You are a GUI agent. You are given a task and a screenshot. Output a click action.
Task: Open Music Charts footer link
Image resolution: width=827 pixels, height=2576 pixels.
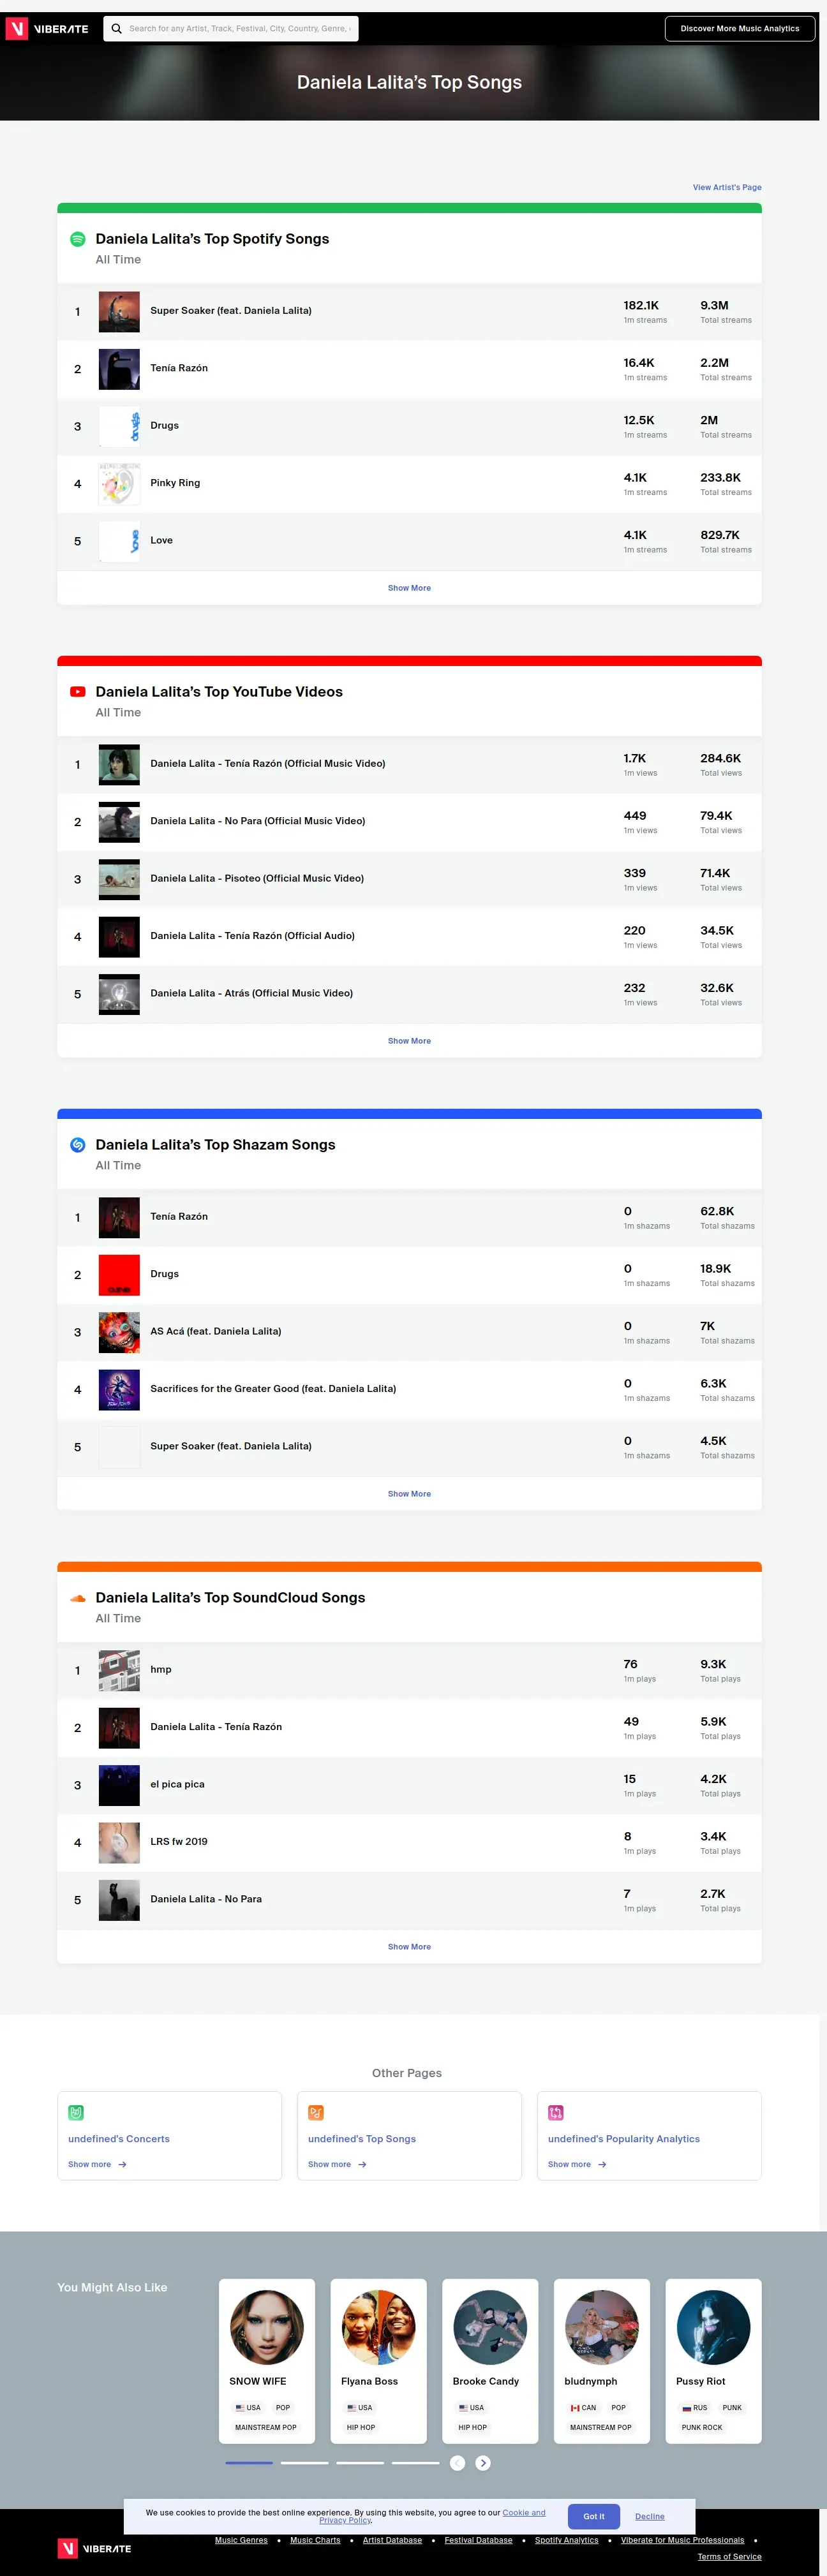click(315, 2540)
